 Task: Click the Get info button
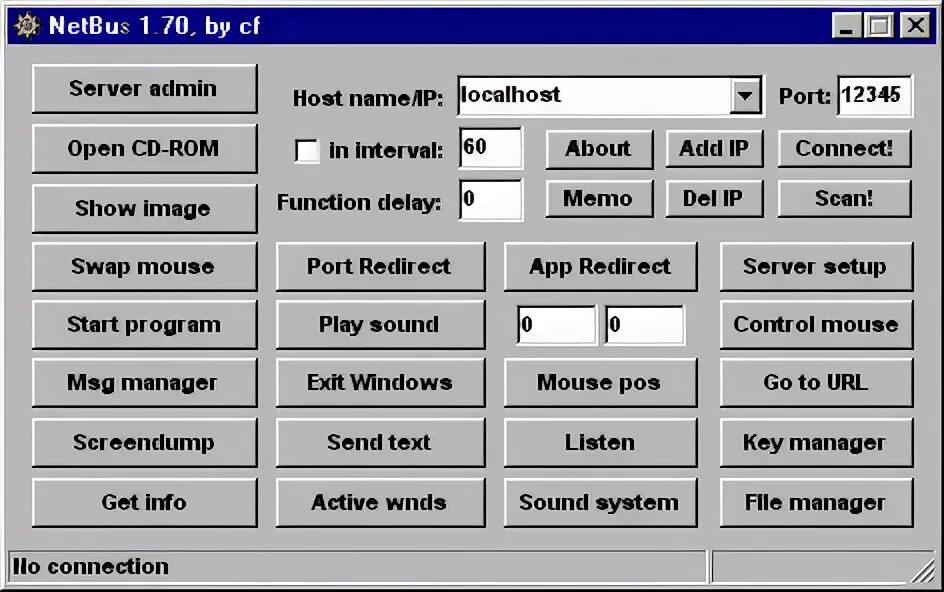144,502
